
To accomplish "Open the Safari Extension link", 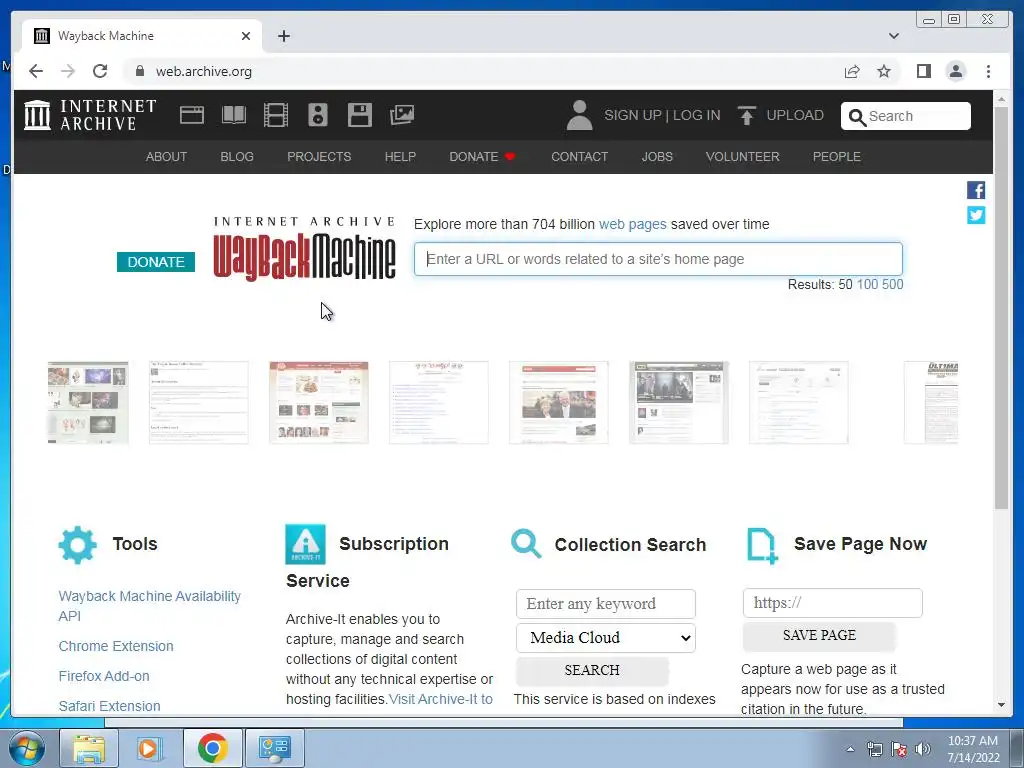I will click(x=109, y=706).
